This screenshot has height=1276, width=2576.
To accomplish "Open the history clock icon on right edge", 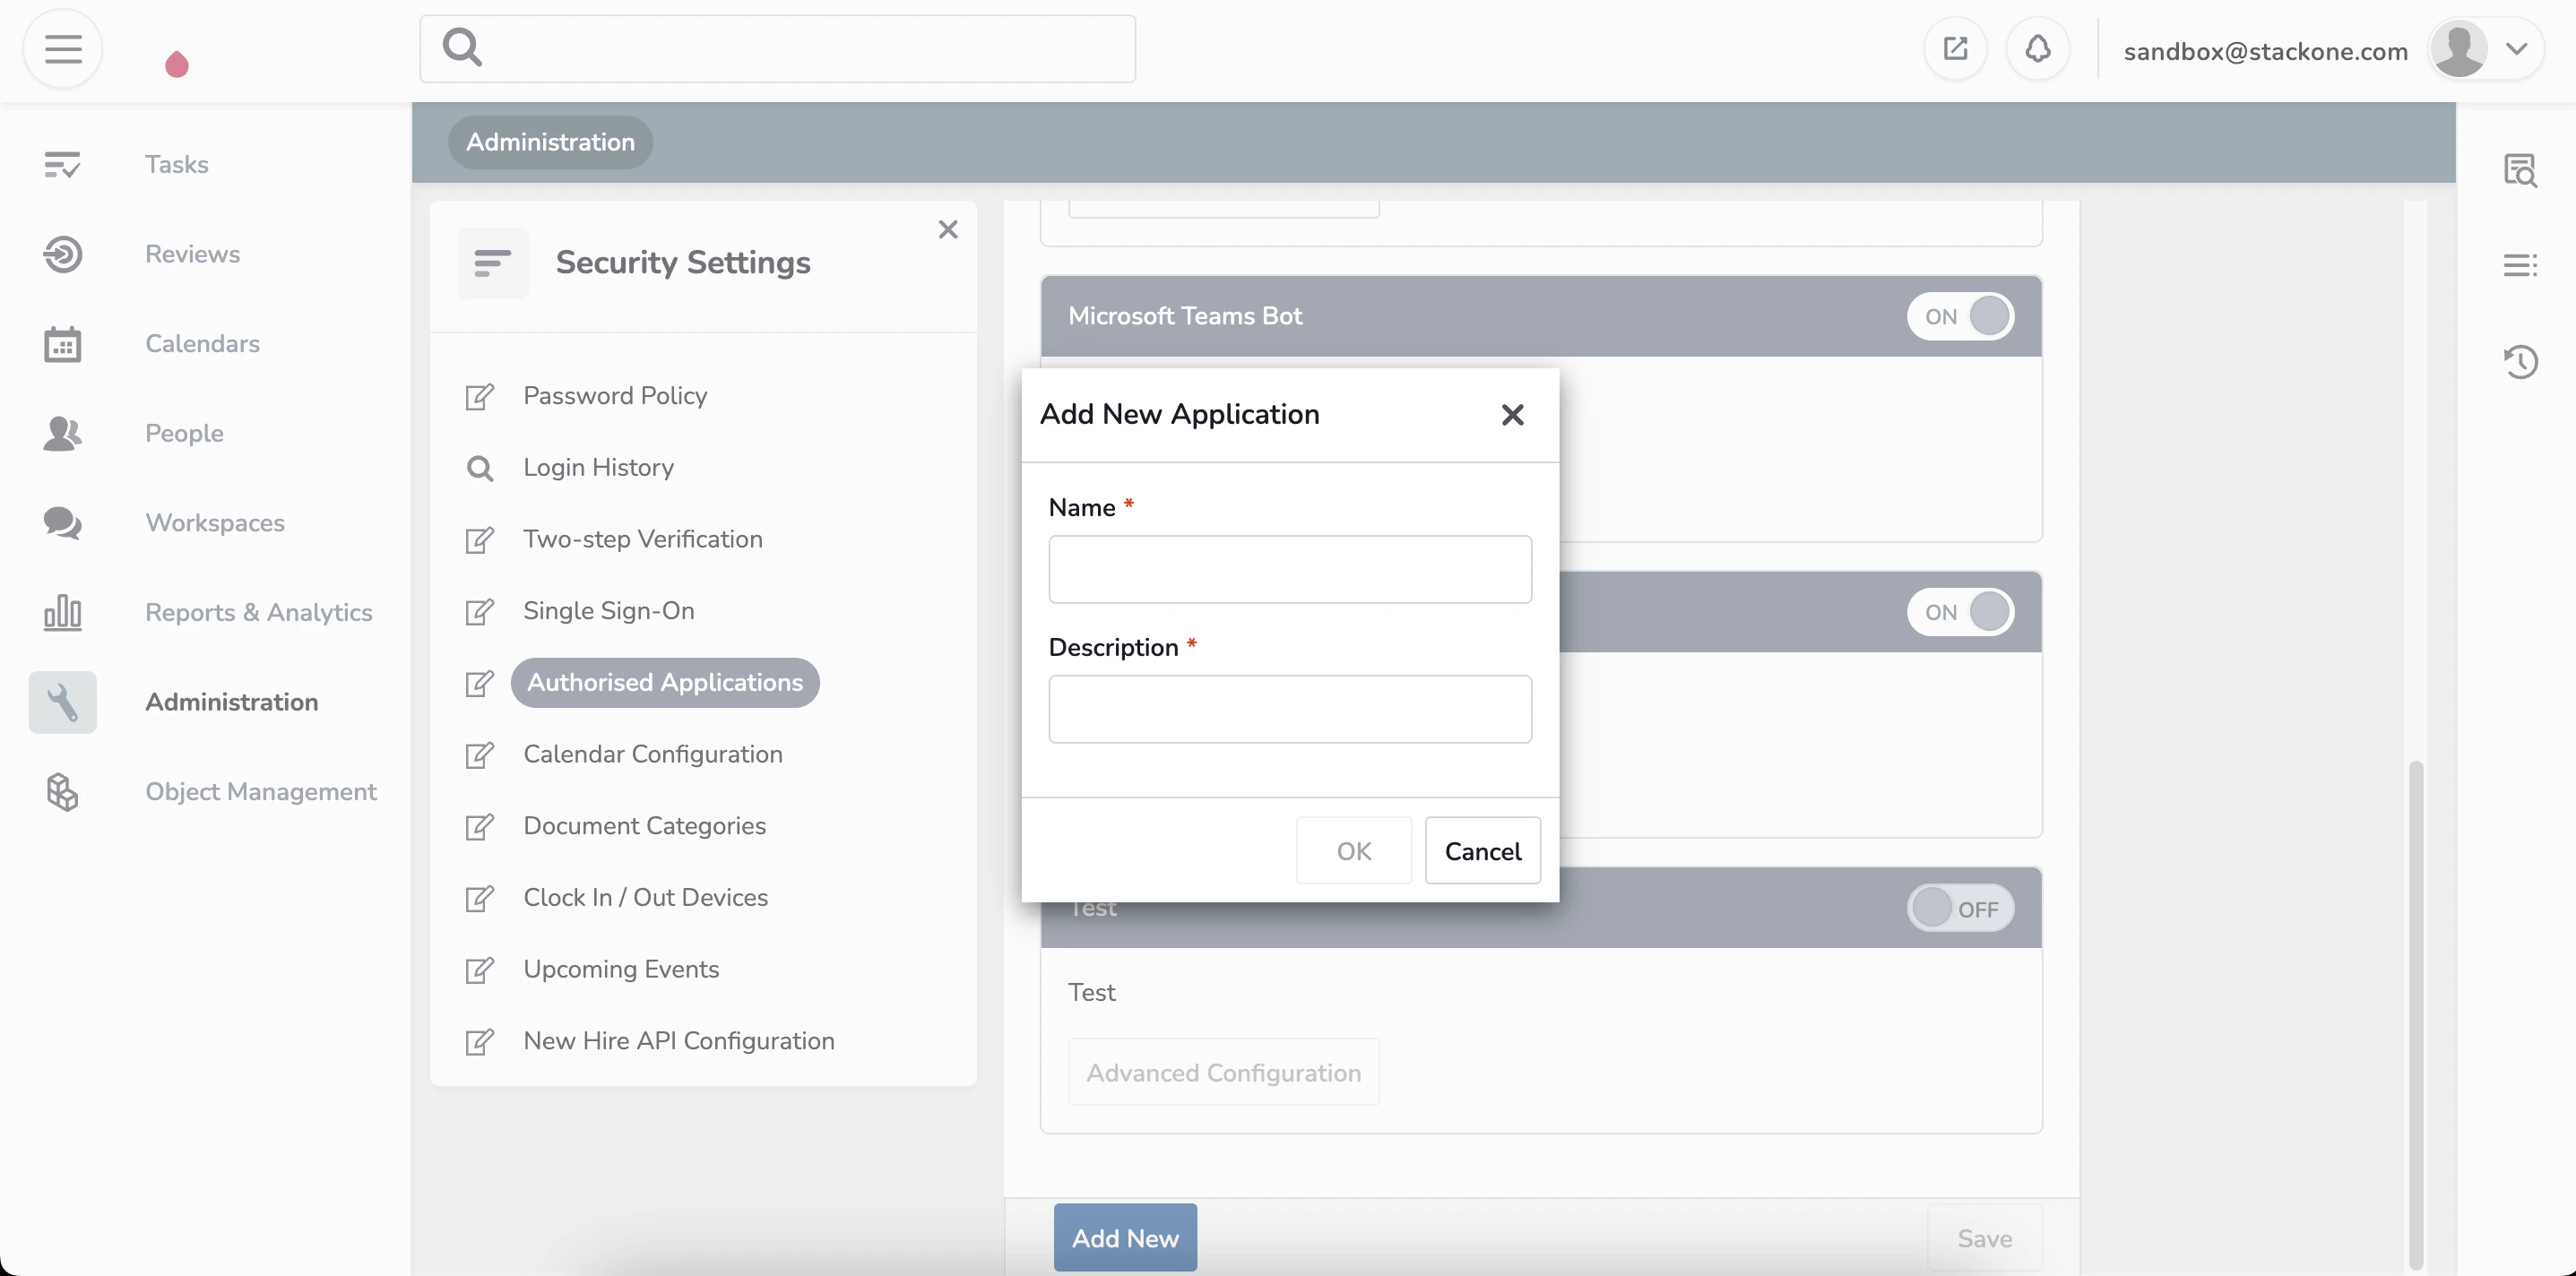I will point(2522,361).
